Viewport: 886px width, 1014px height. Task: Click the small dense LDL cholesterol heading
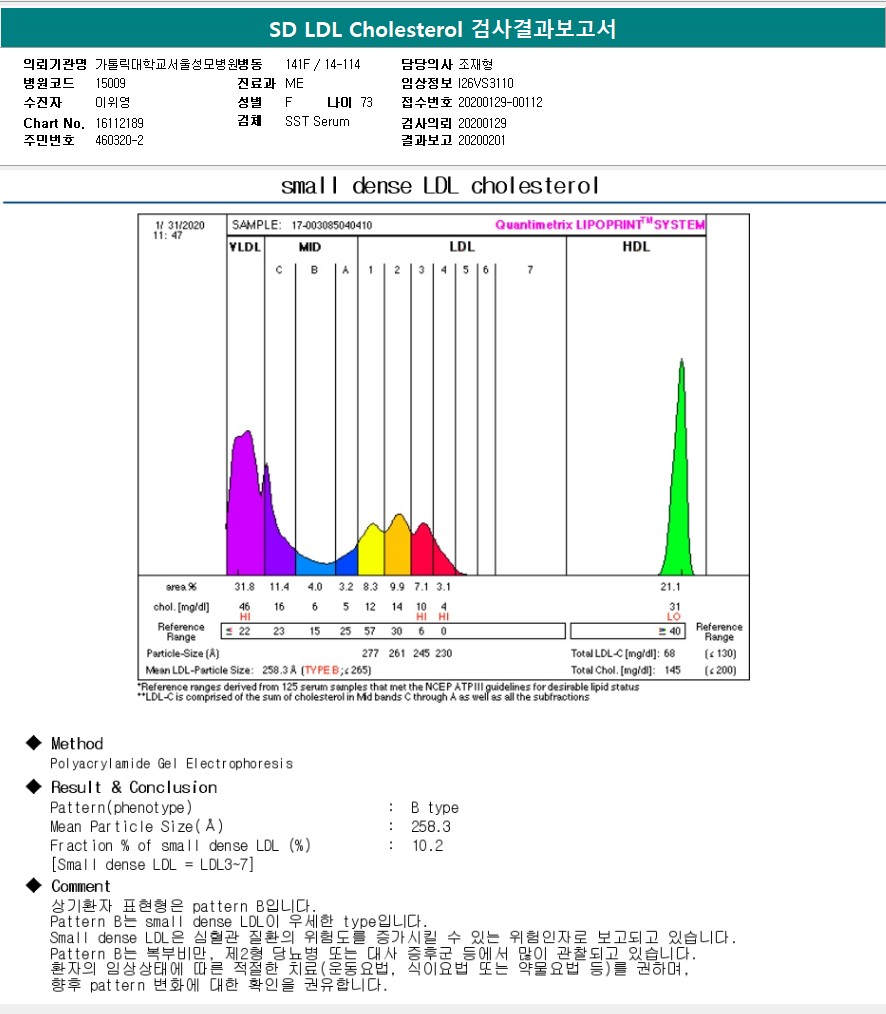440,186
